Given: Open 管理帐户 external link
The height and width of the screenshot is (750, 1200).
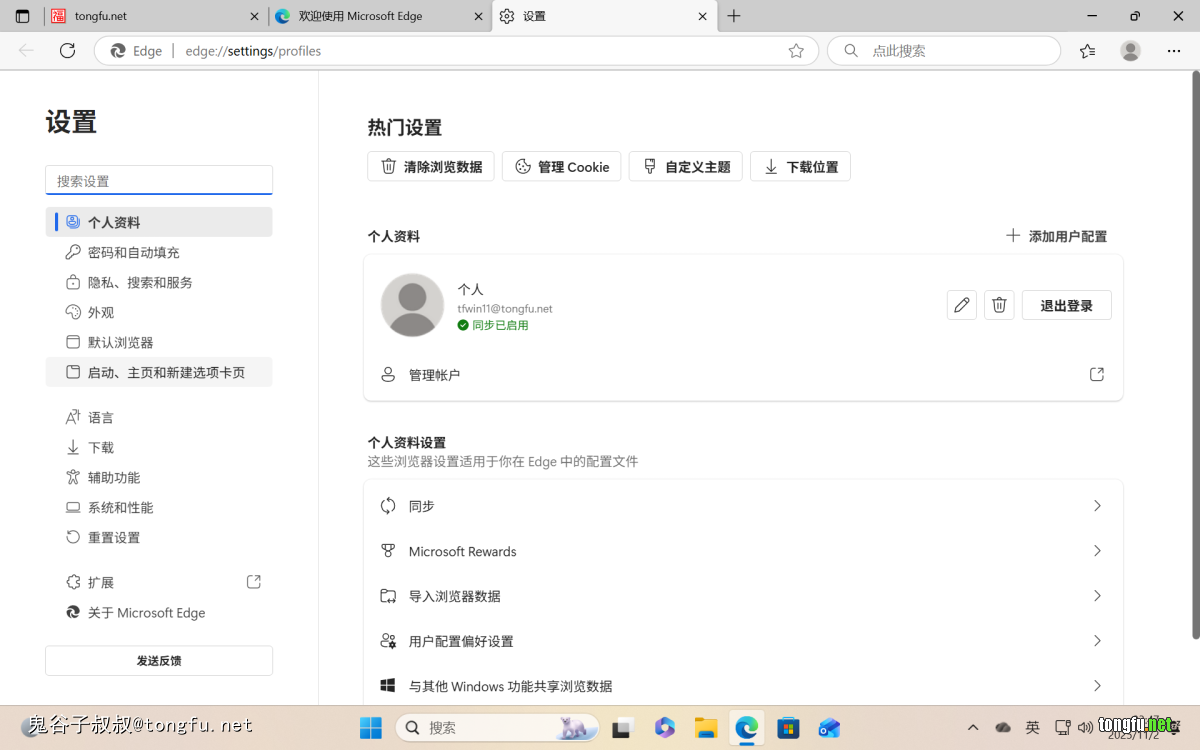Looking at the screenshot, I should point(1096,375).
